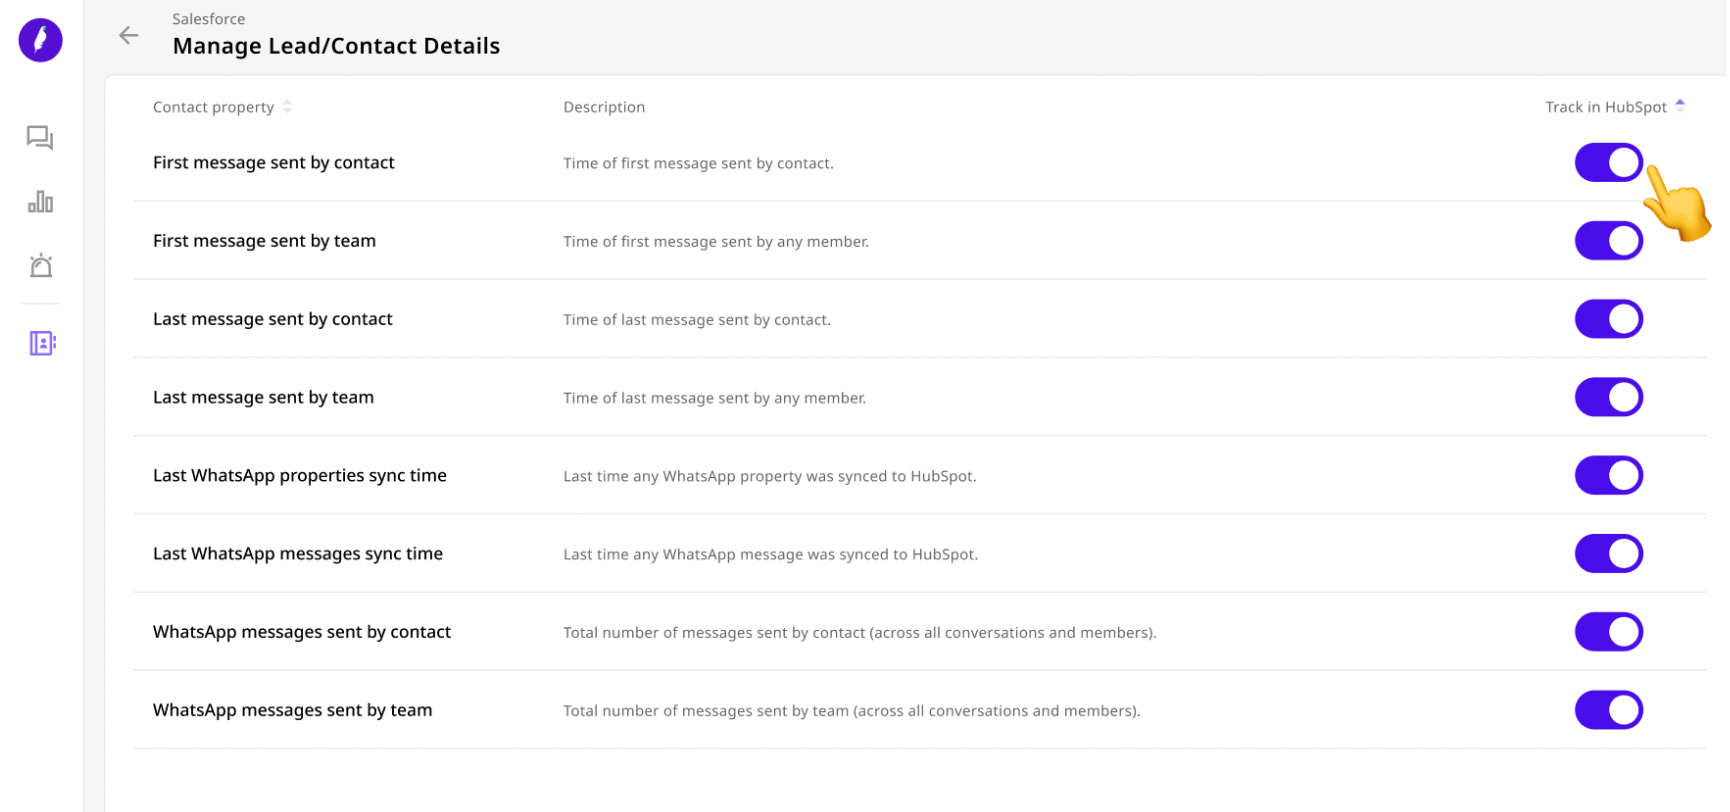Viewport: 1730px width, 812px height.
Task: Toggle Last WhatsApp properties sync time
Action: pos(1609,475)
